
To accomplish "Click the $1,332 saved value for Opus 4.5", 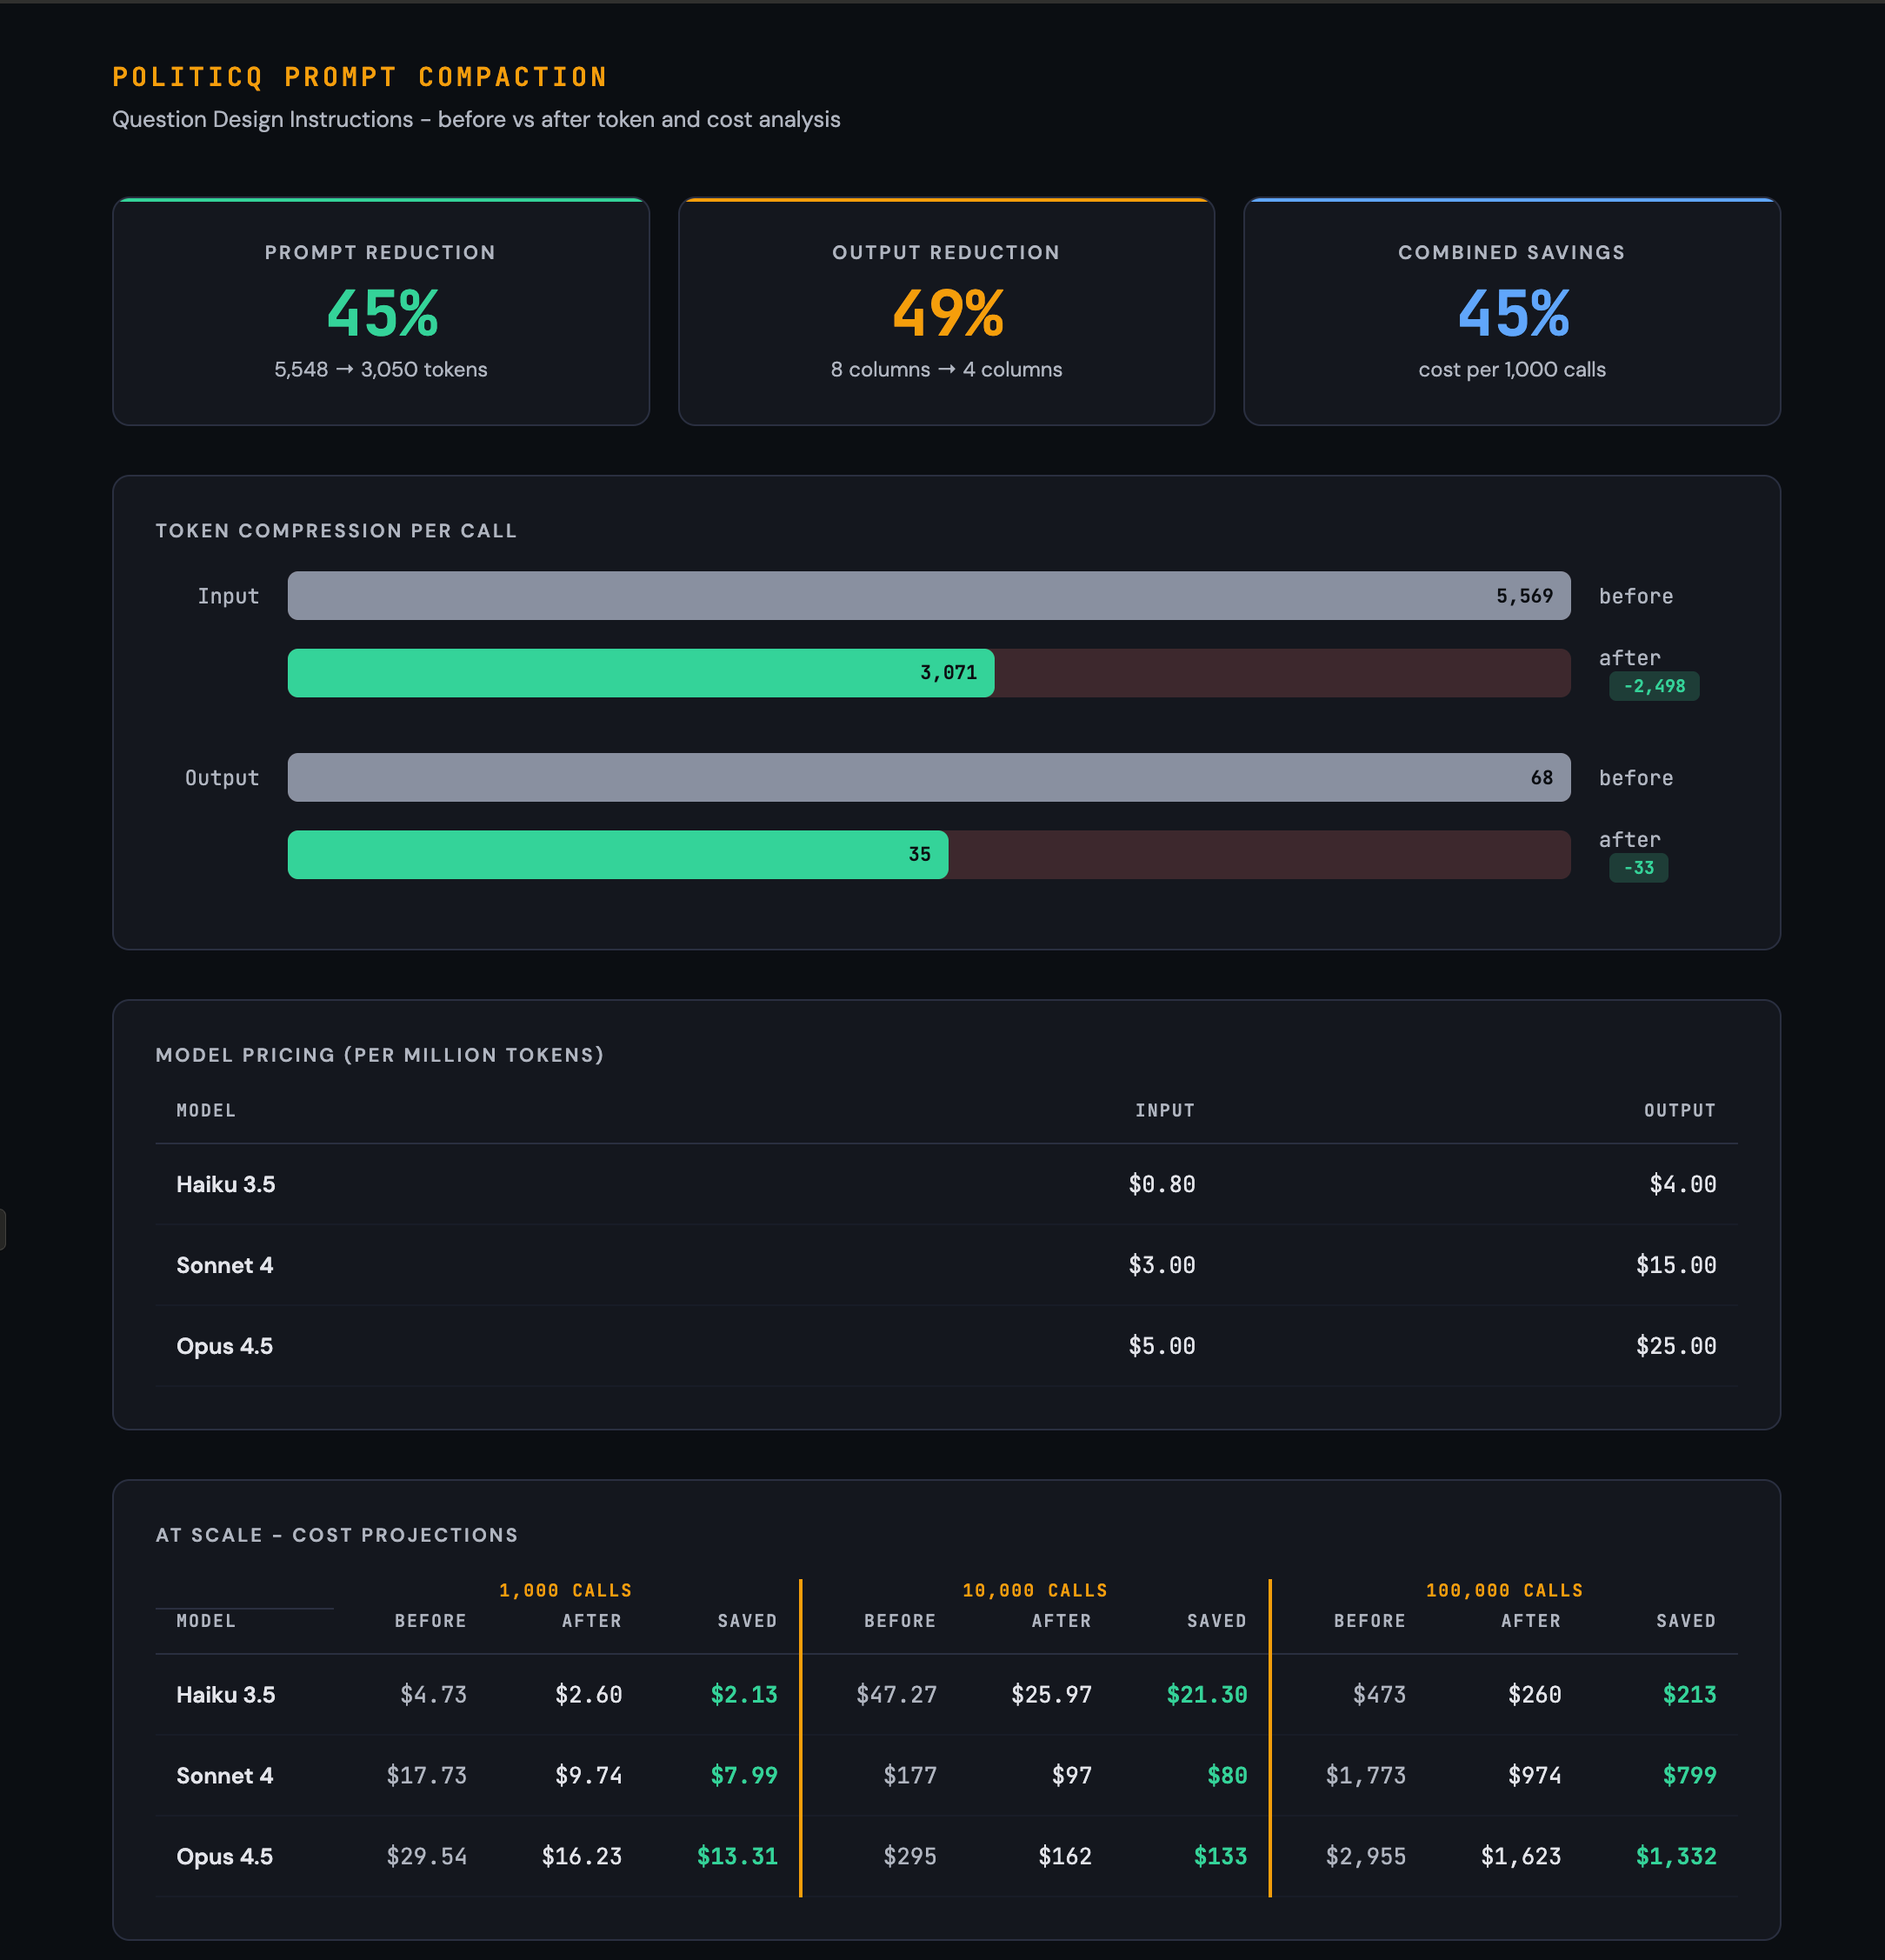I will tap(1676, 1857).
